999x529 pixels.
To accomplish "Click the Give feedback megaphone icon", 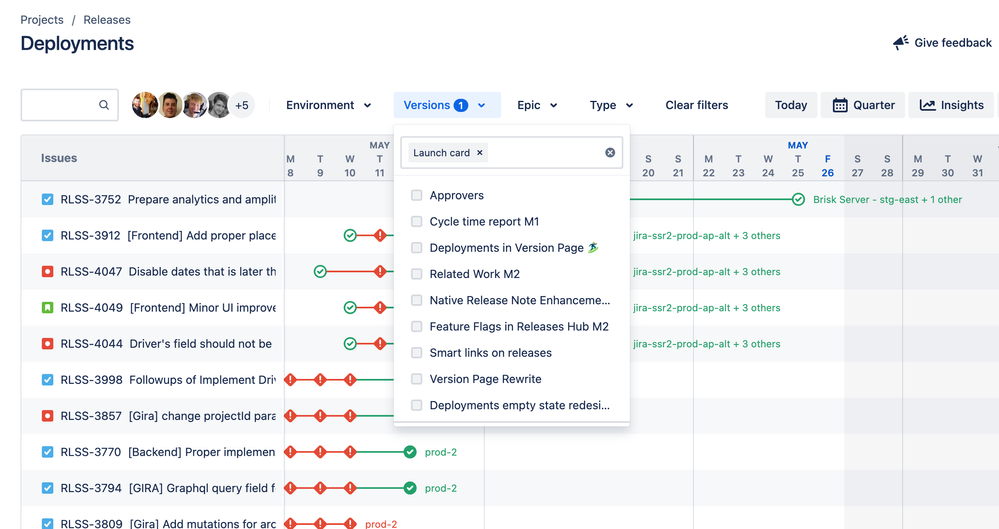I will click(901, 43).
